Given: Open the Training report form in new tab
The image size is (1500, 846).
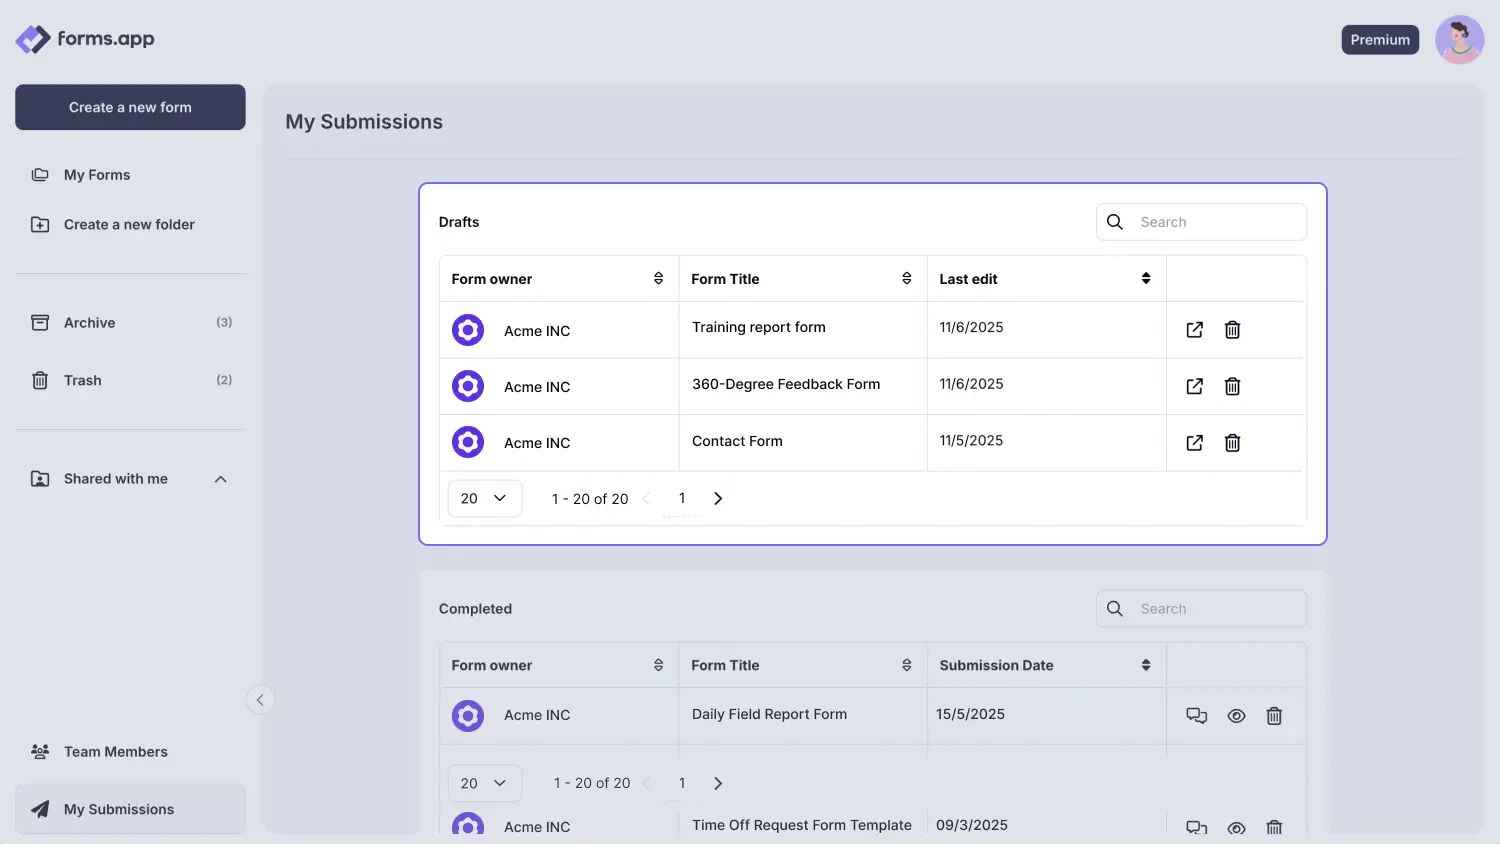Looking at the screenshot, I should click(1194, 329).
